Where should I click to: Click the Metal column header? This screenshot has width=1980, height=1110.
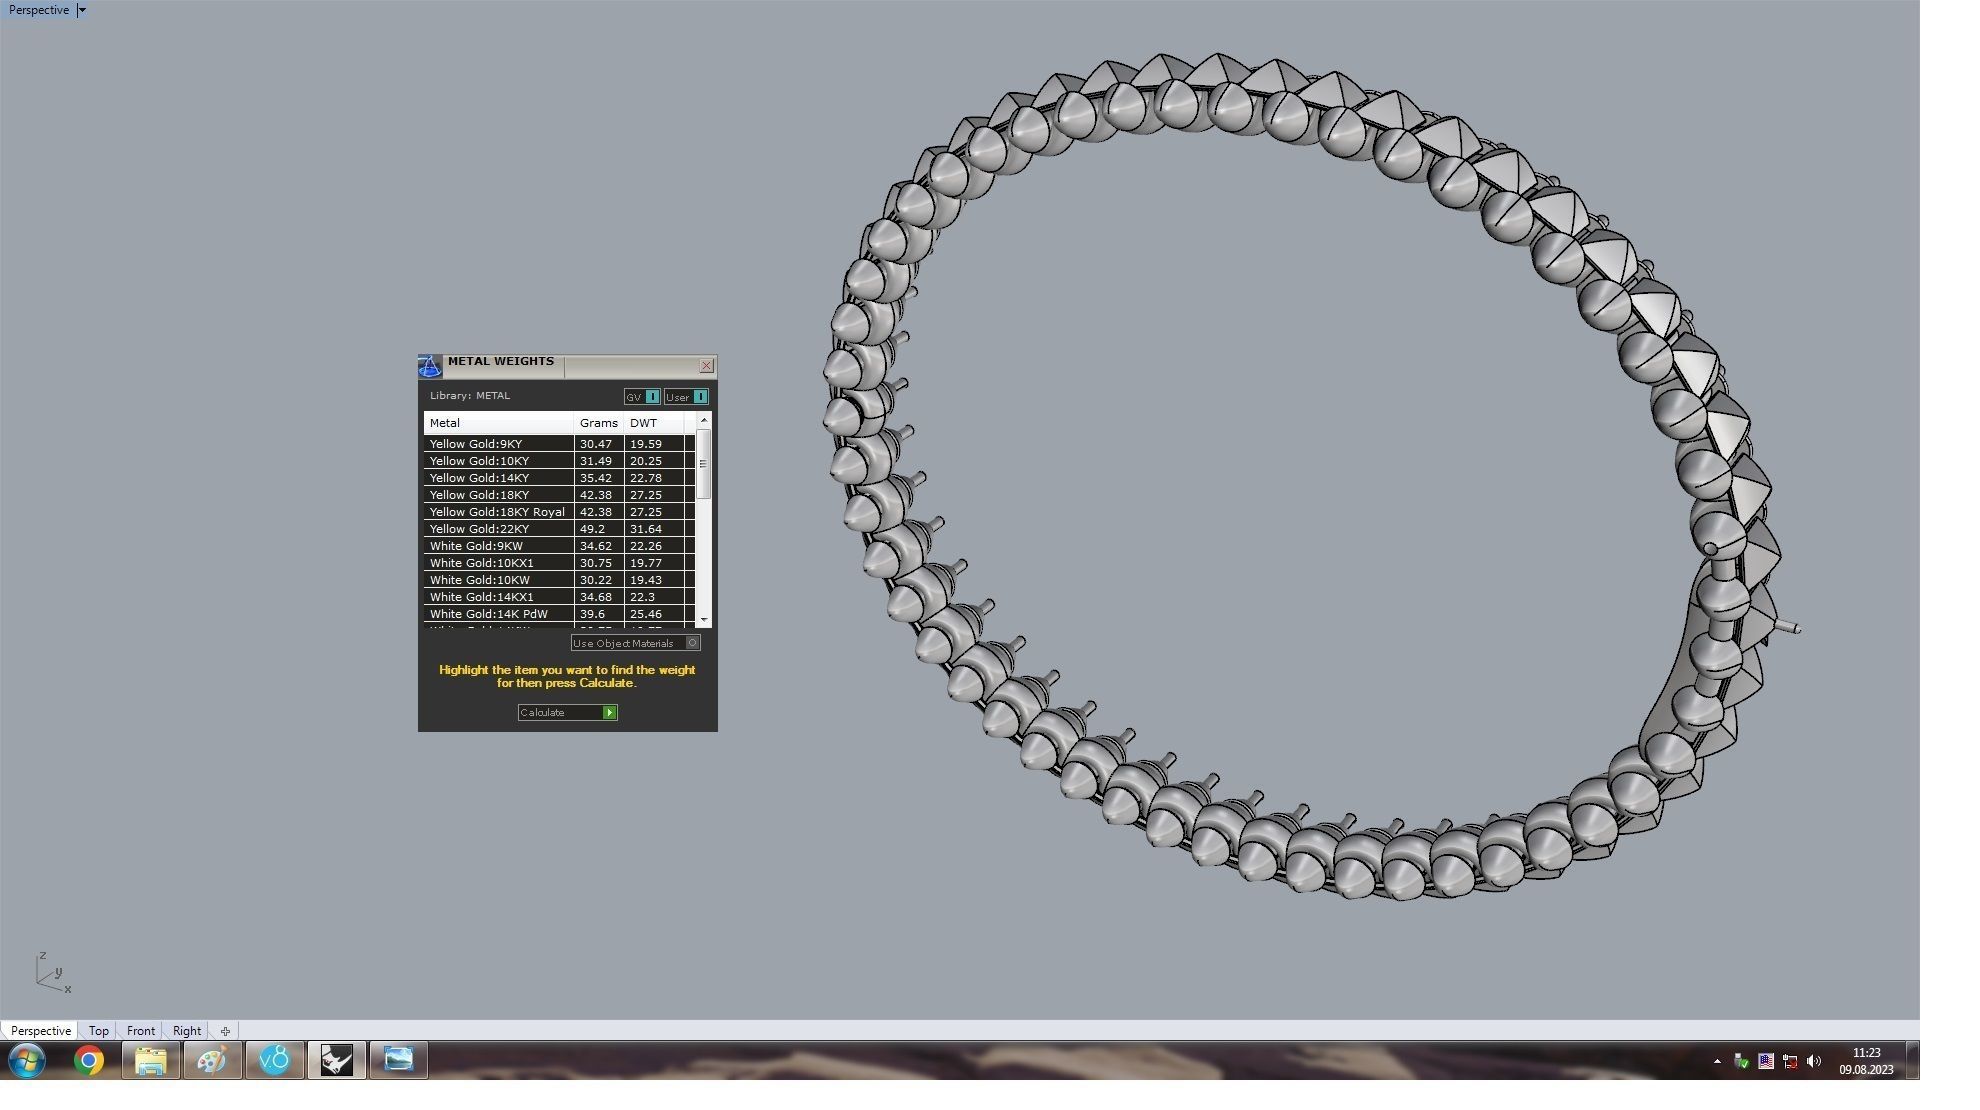[498, 423]
